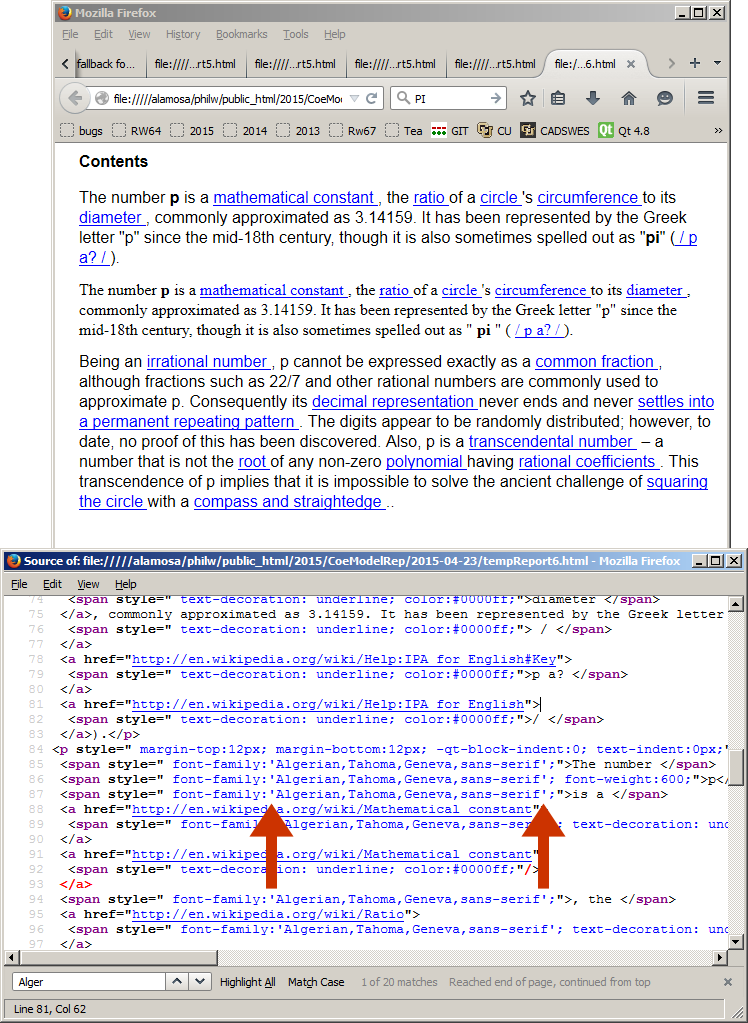The image size is (748, 1023).
Task: Follow the 'rational coefficients' link
Action: pos(589,462)
